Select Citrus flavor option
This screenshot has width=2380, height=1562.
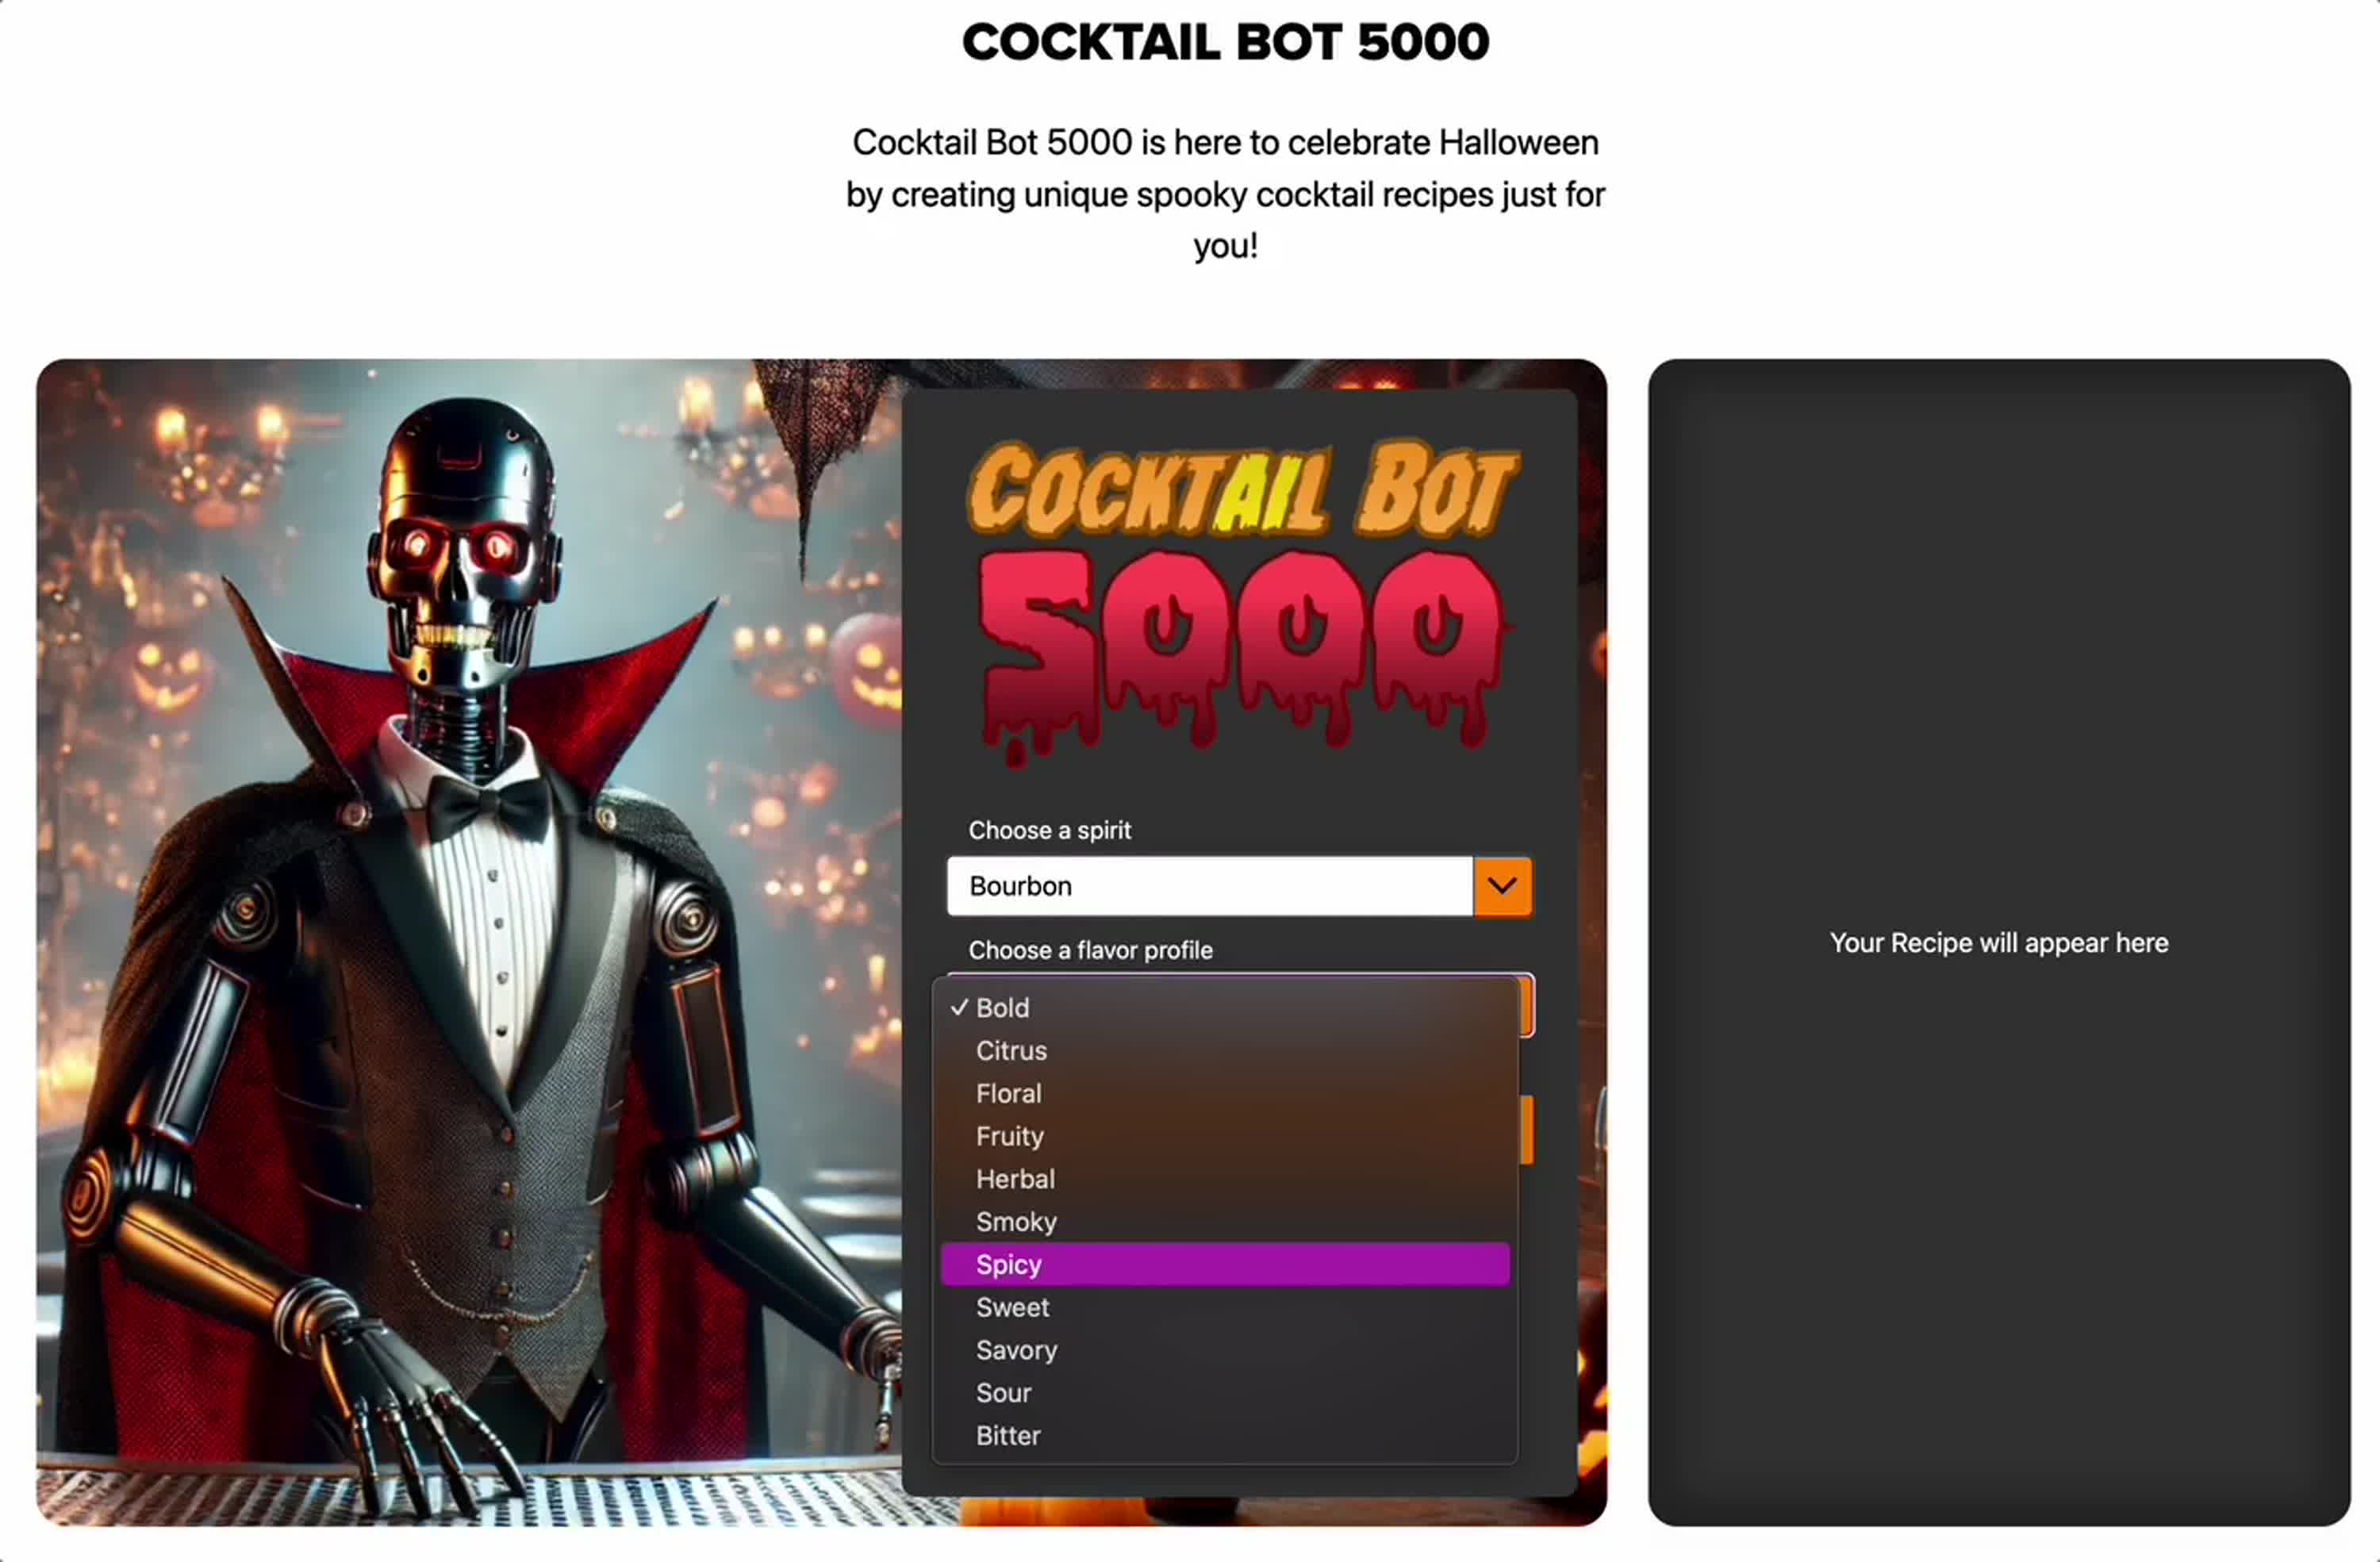click(x=1011, y=1050)
